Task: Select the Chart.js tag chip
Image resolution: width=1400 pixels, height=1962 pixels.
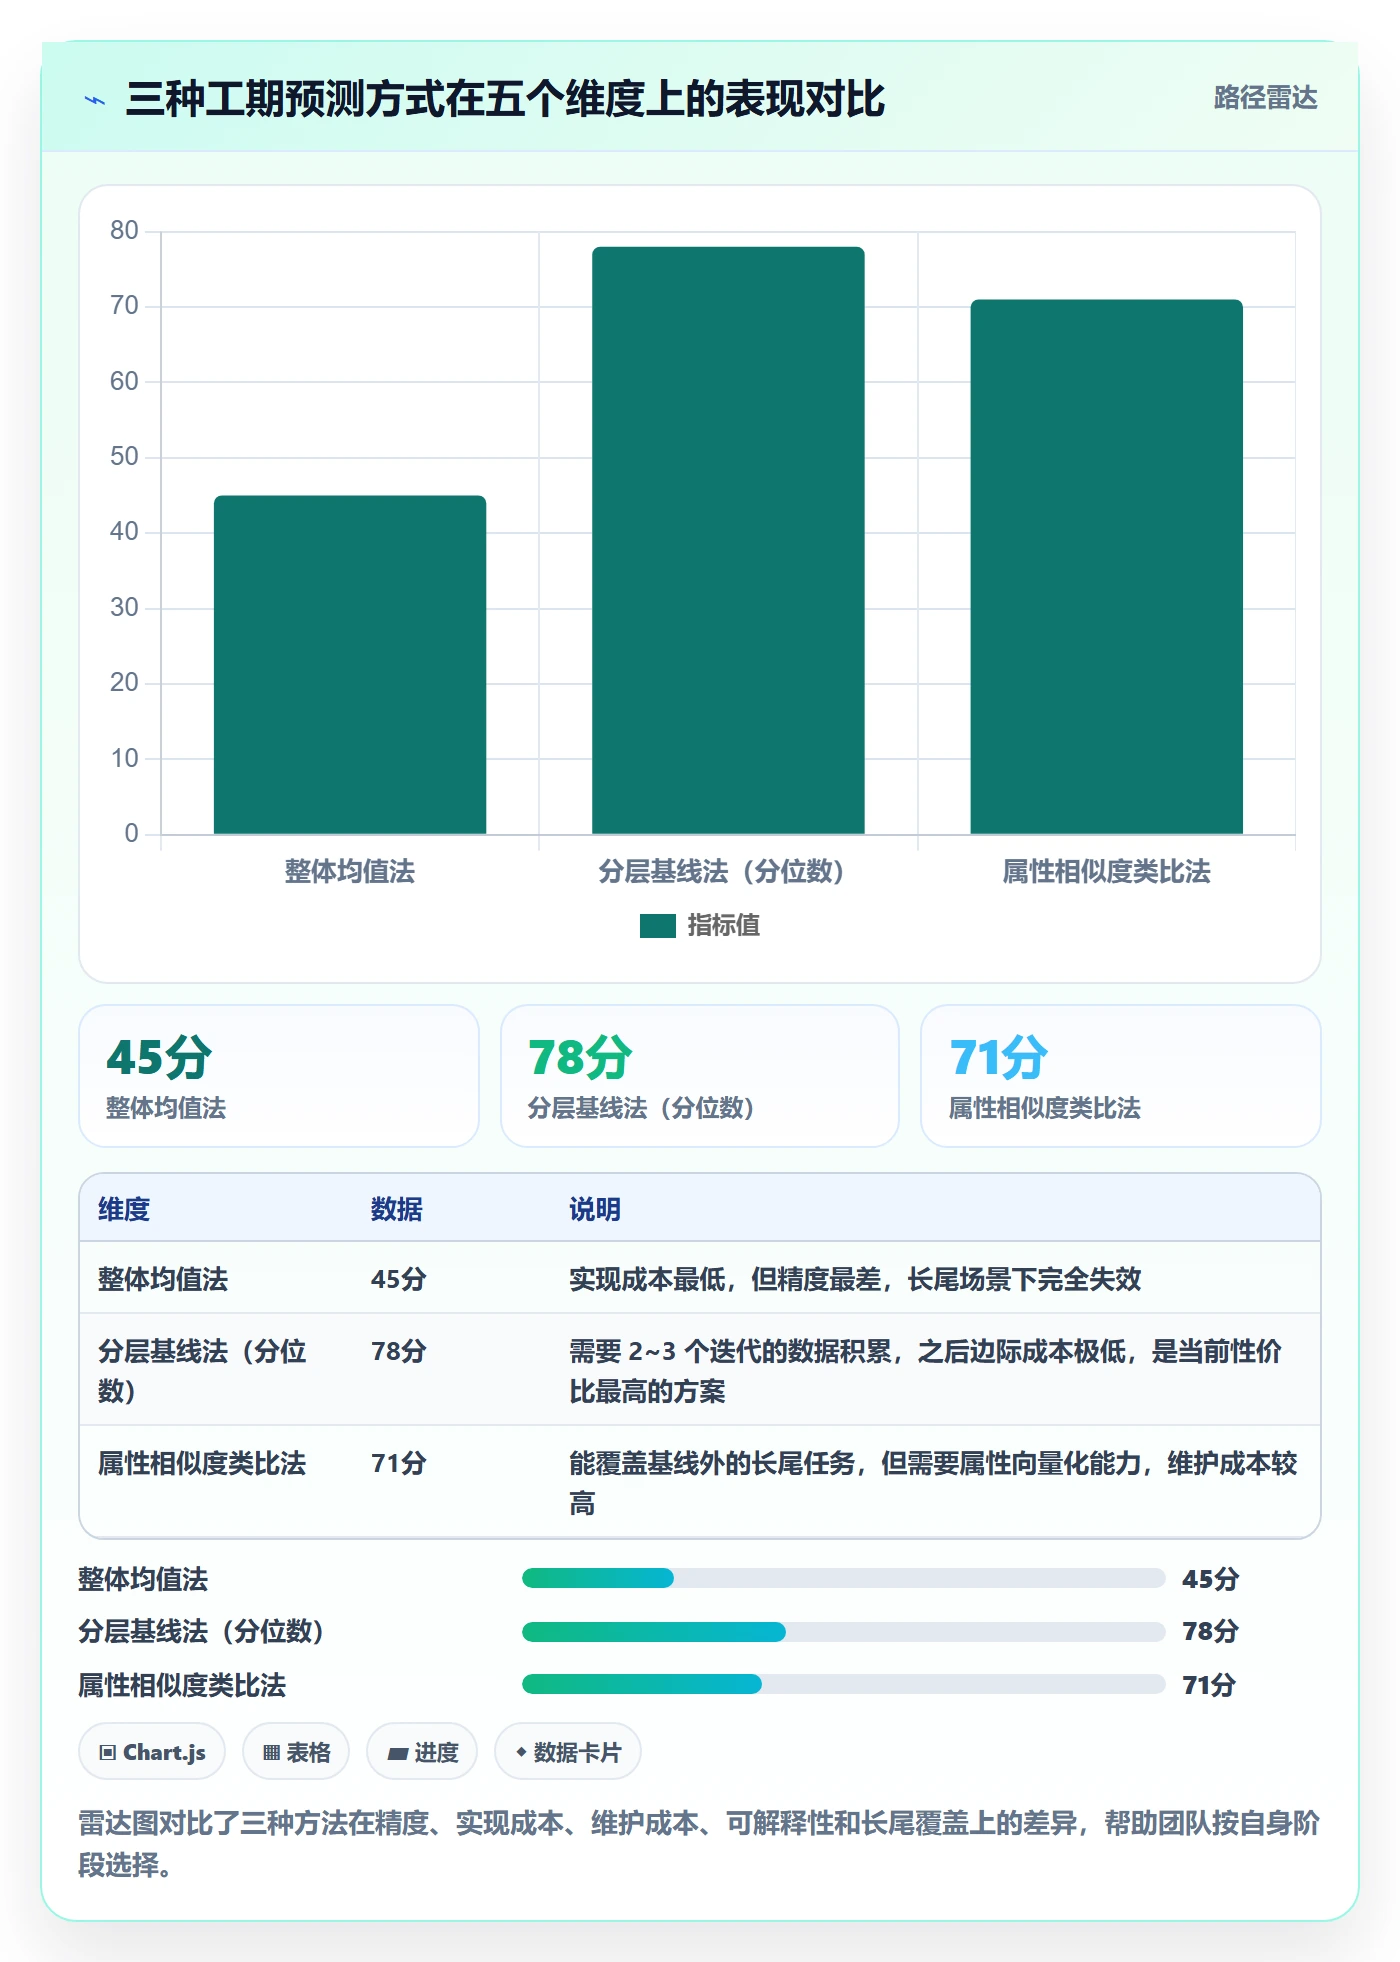Action: pos(152,1752)
